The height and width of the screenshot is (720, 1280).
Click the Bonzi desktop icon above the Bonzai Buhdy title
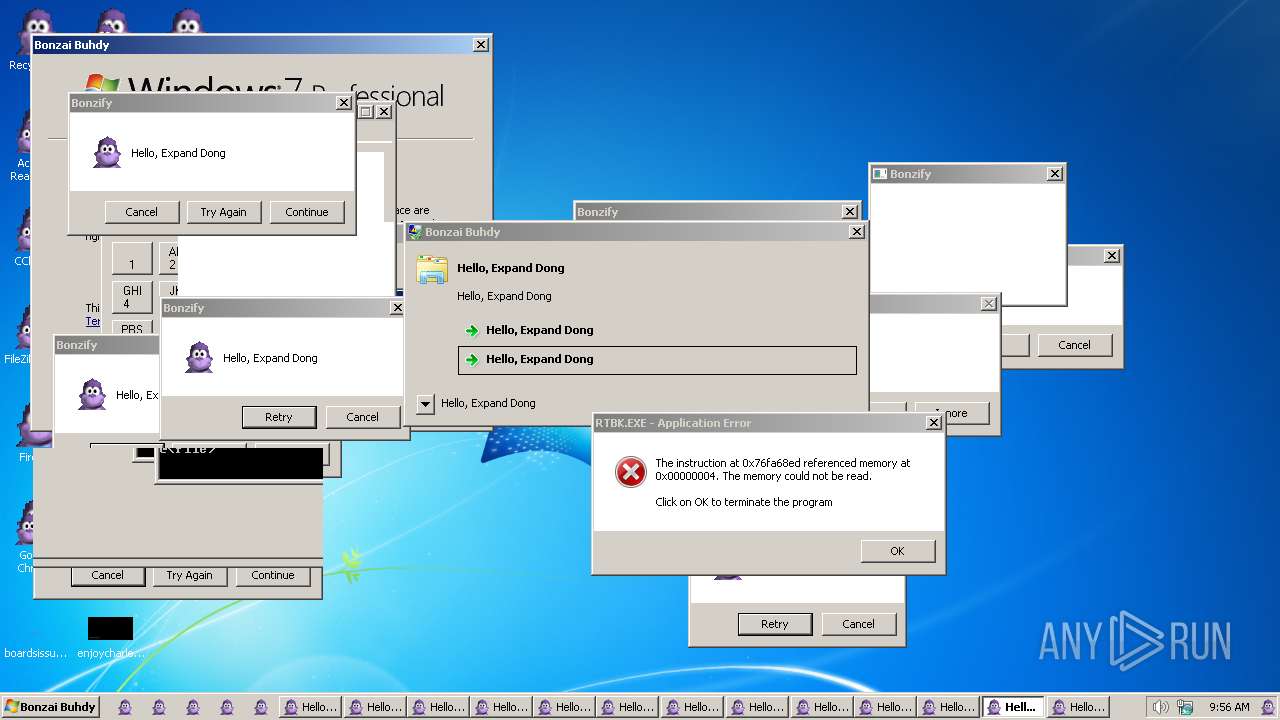[x=37, y=22]
